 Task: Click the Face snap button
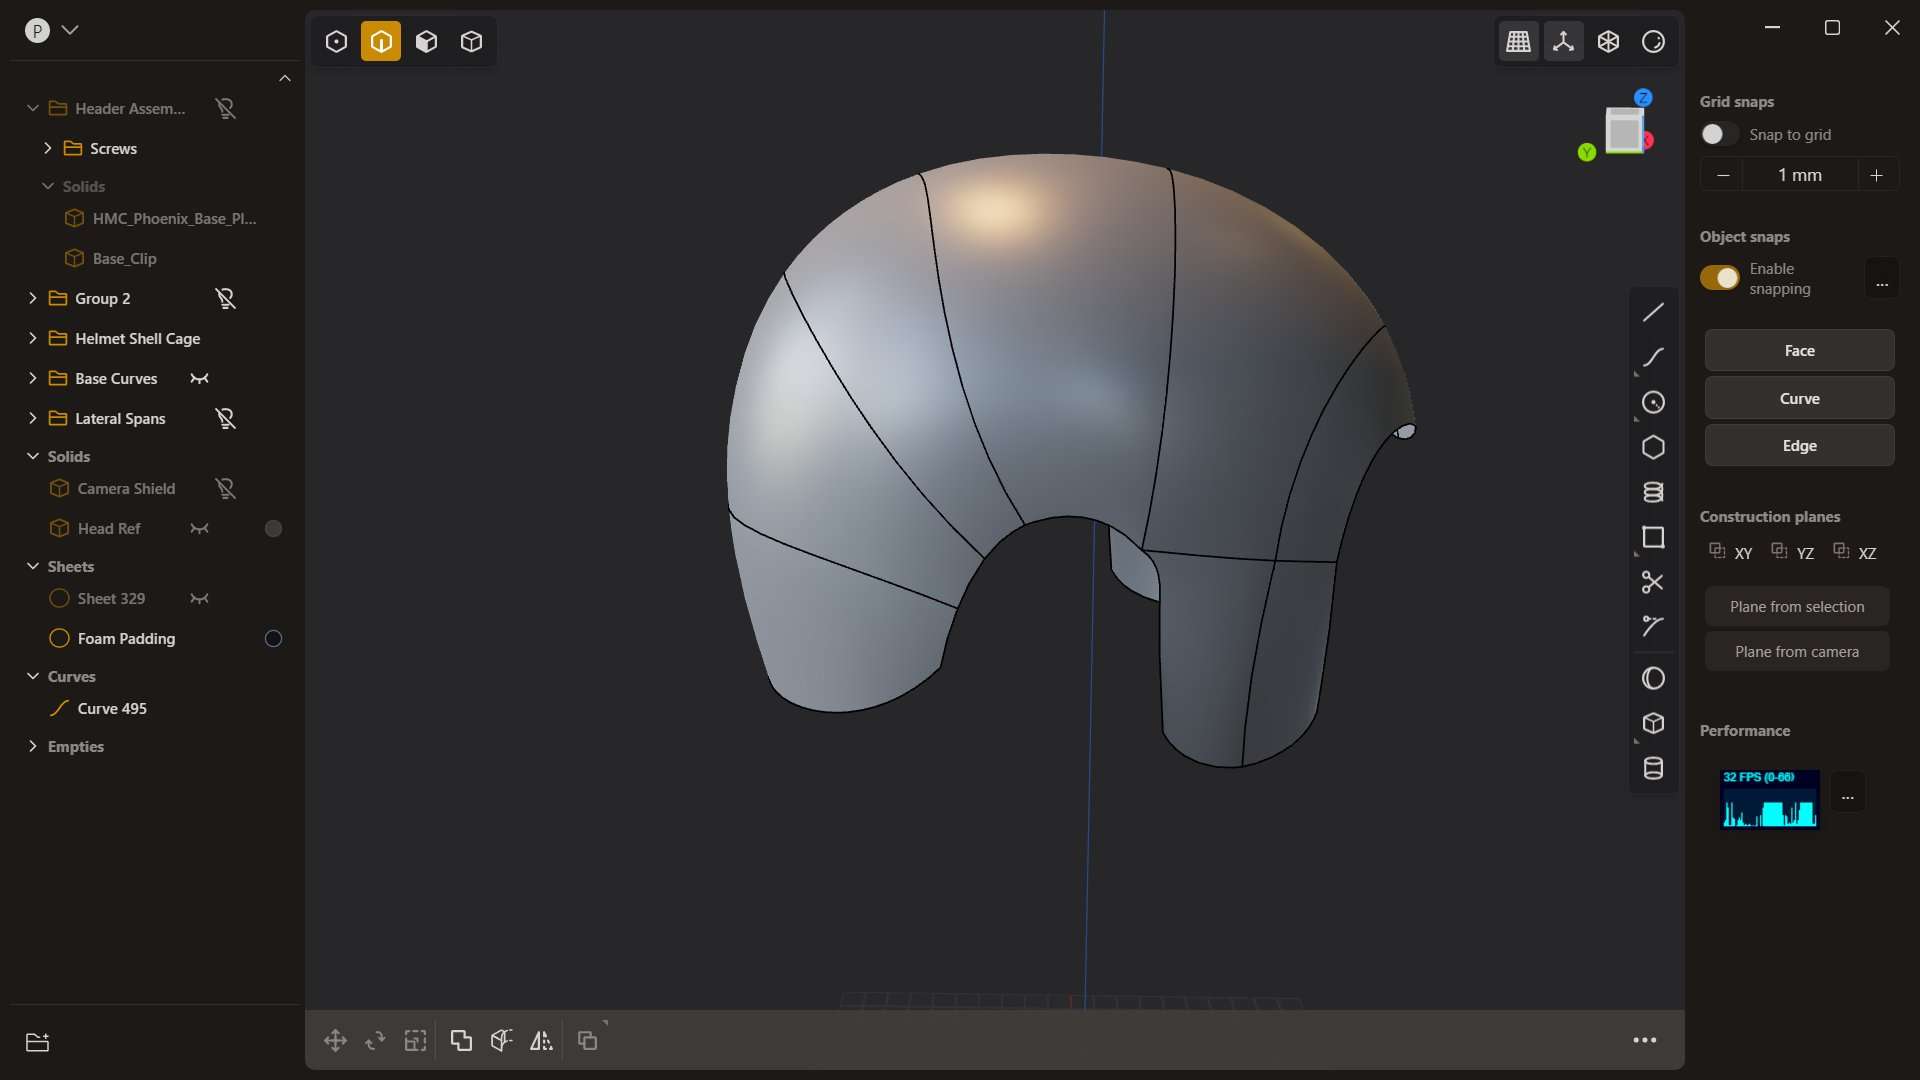pos(1799,351)
